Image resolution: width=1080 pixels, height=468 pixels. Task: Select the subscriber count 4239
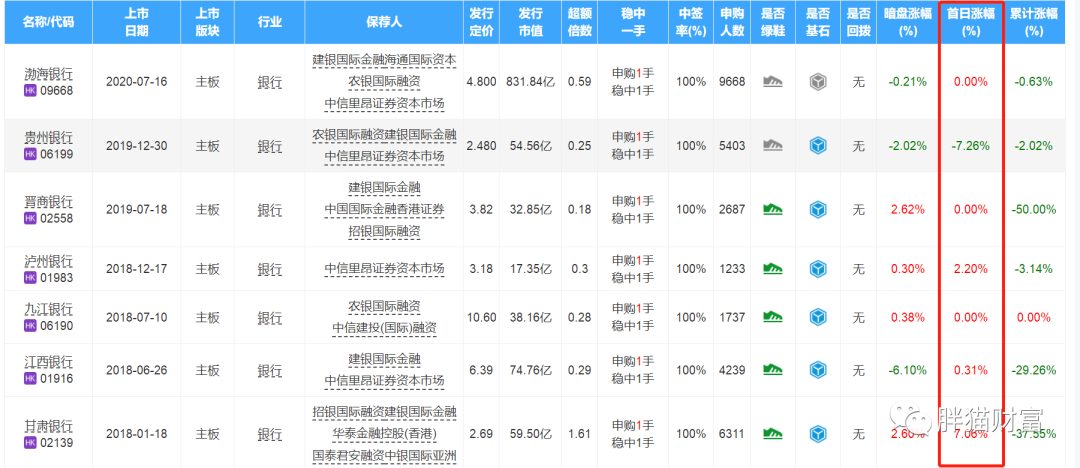(732, 370)
